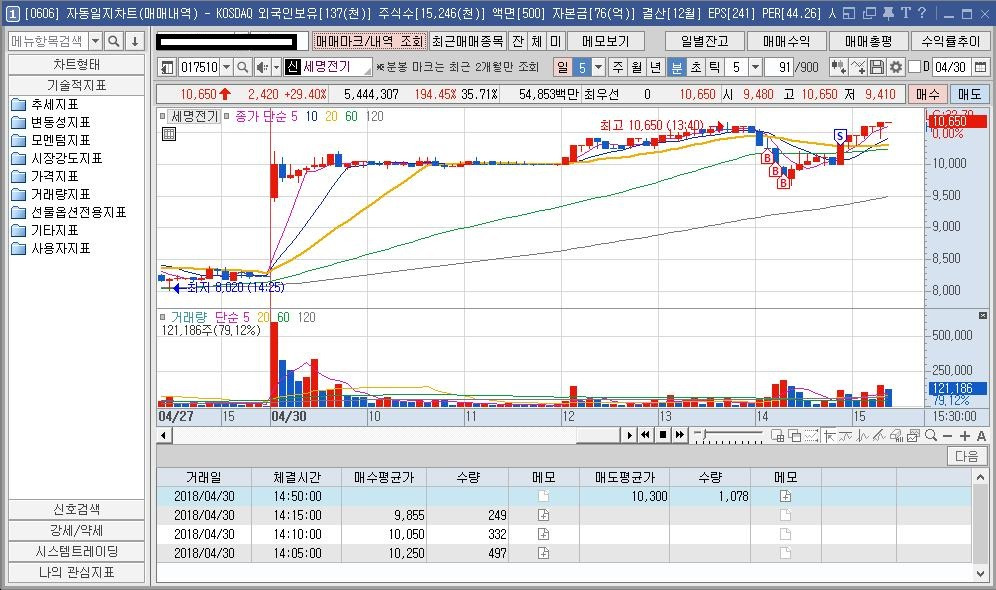Click the data grid icon below 세명전기 label
996x590 pixels.
[169, 134]
